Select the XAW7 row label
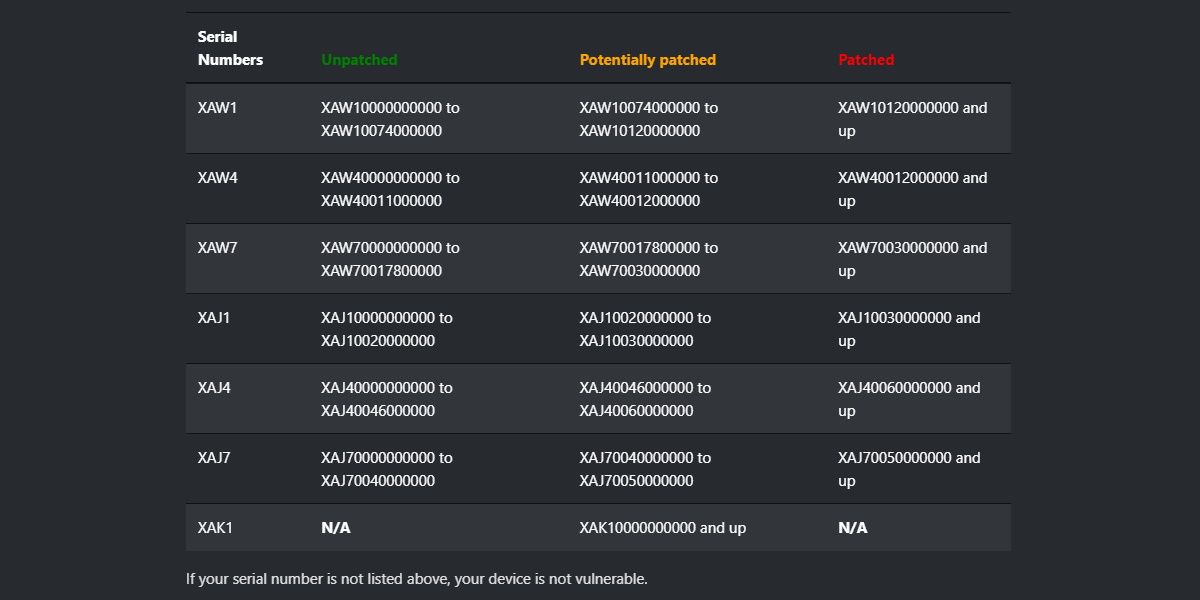This screenshot has height=600, width=1200. click(218, 248)
